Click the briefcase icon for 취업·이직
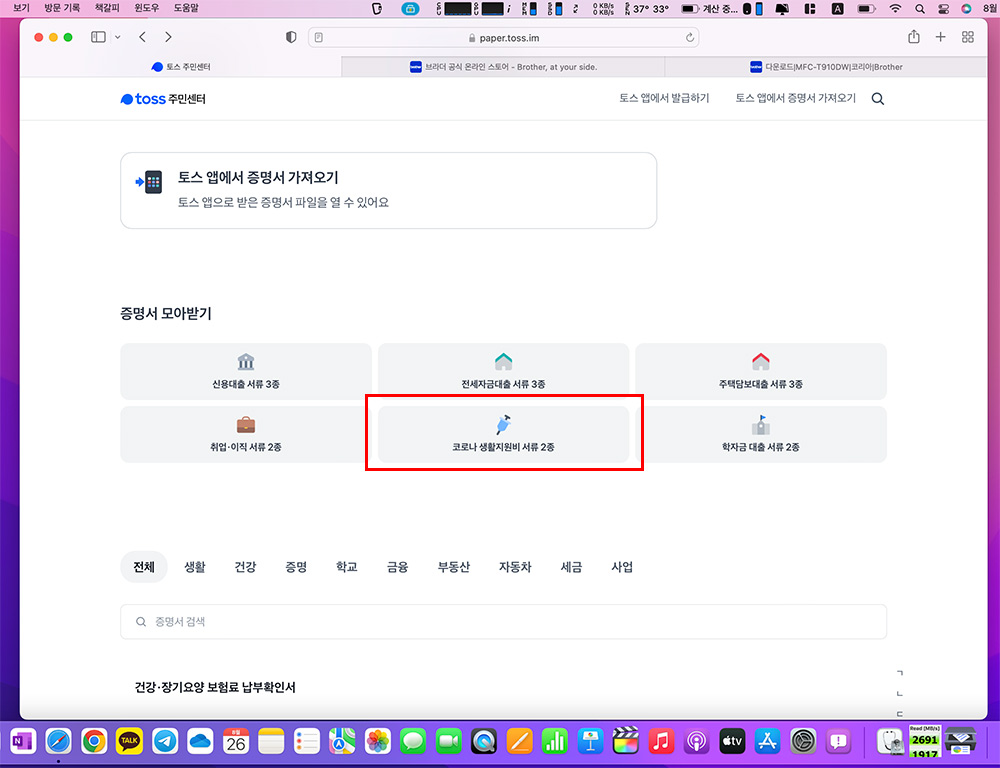Screen dimensions: 1000x768 click(246, 425)
